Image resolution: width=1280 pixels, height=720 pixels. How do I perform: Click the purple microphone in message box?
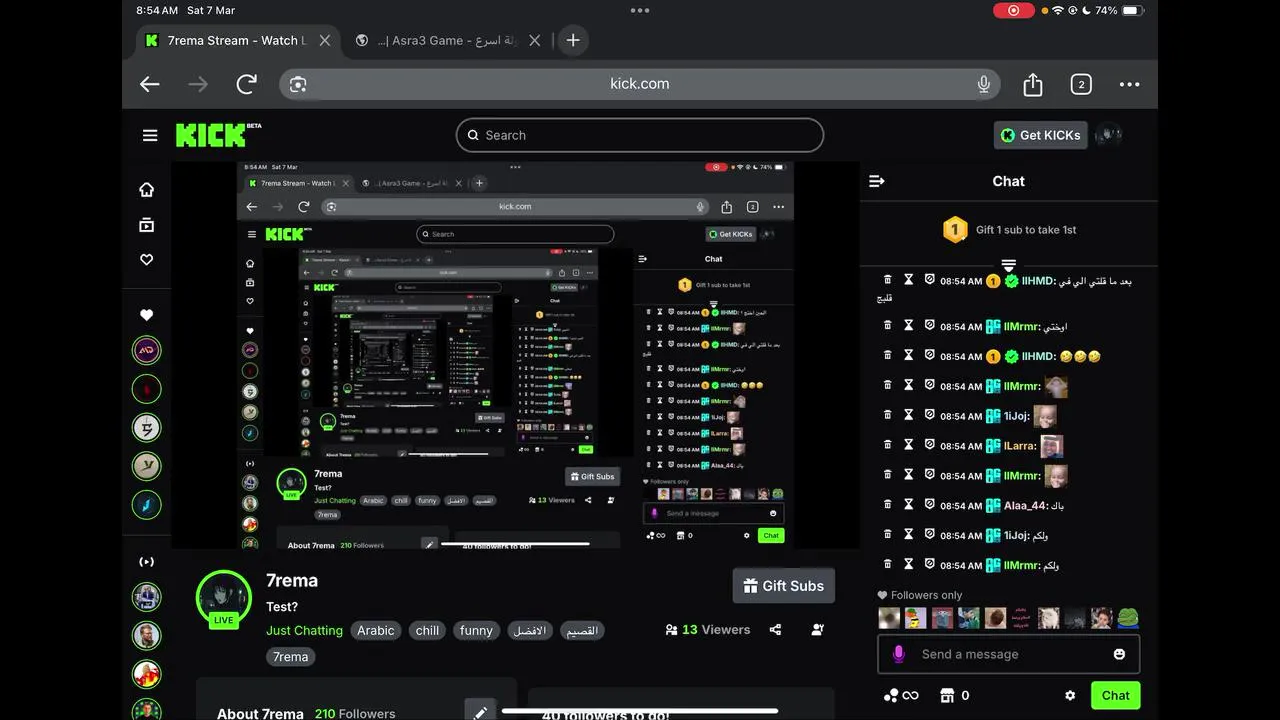click(x=899, y=654)
